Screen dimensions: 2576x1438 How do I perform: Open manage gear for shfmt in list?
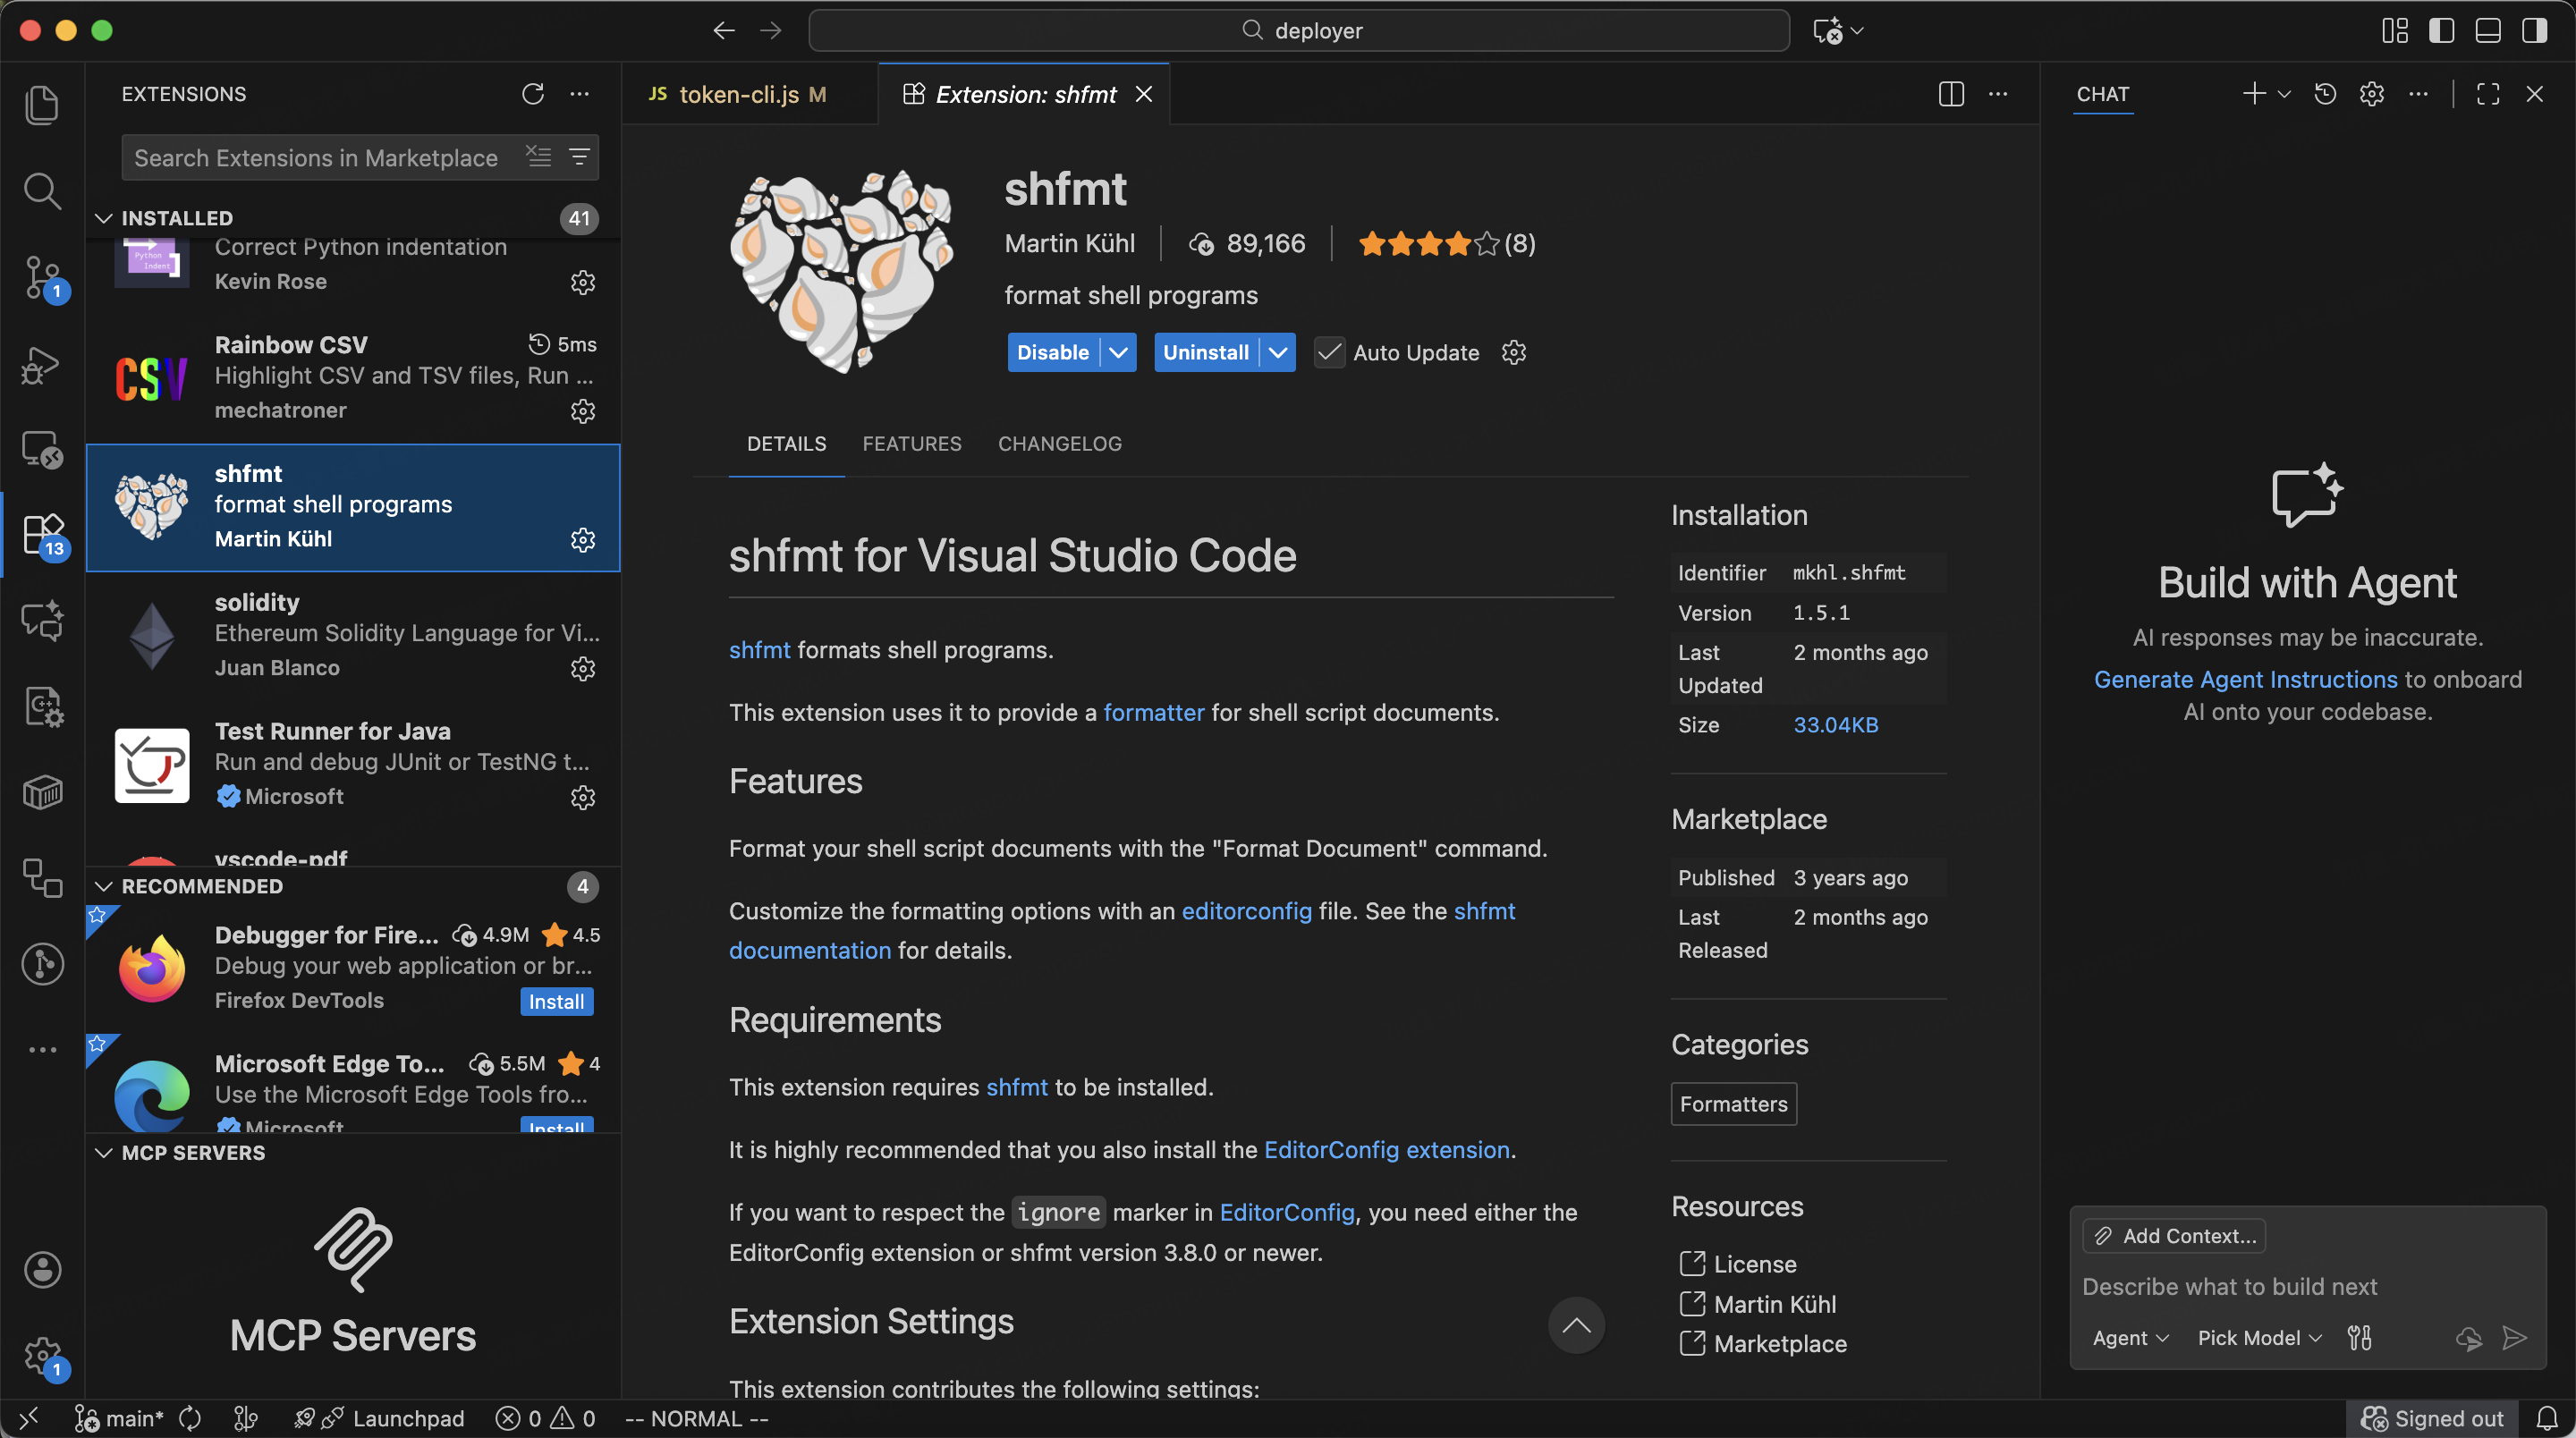click(582, 540)
